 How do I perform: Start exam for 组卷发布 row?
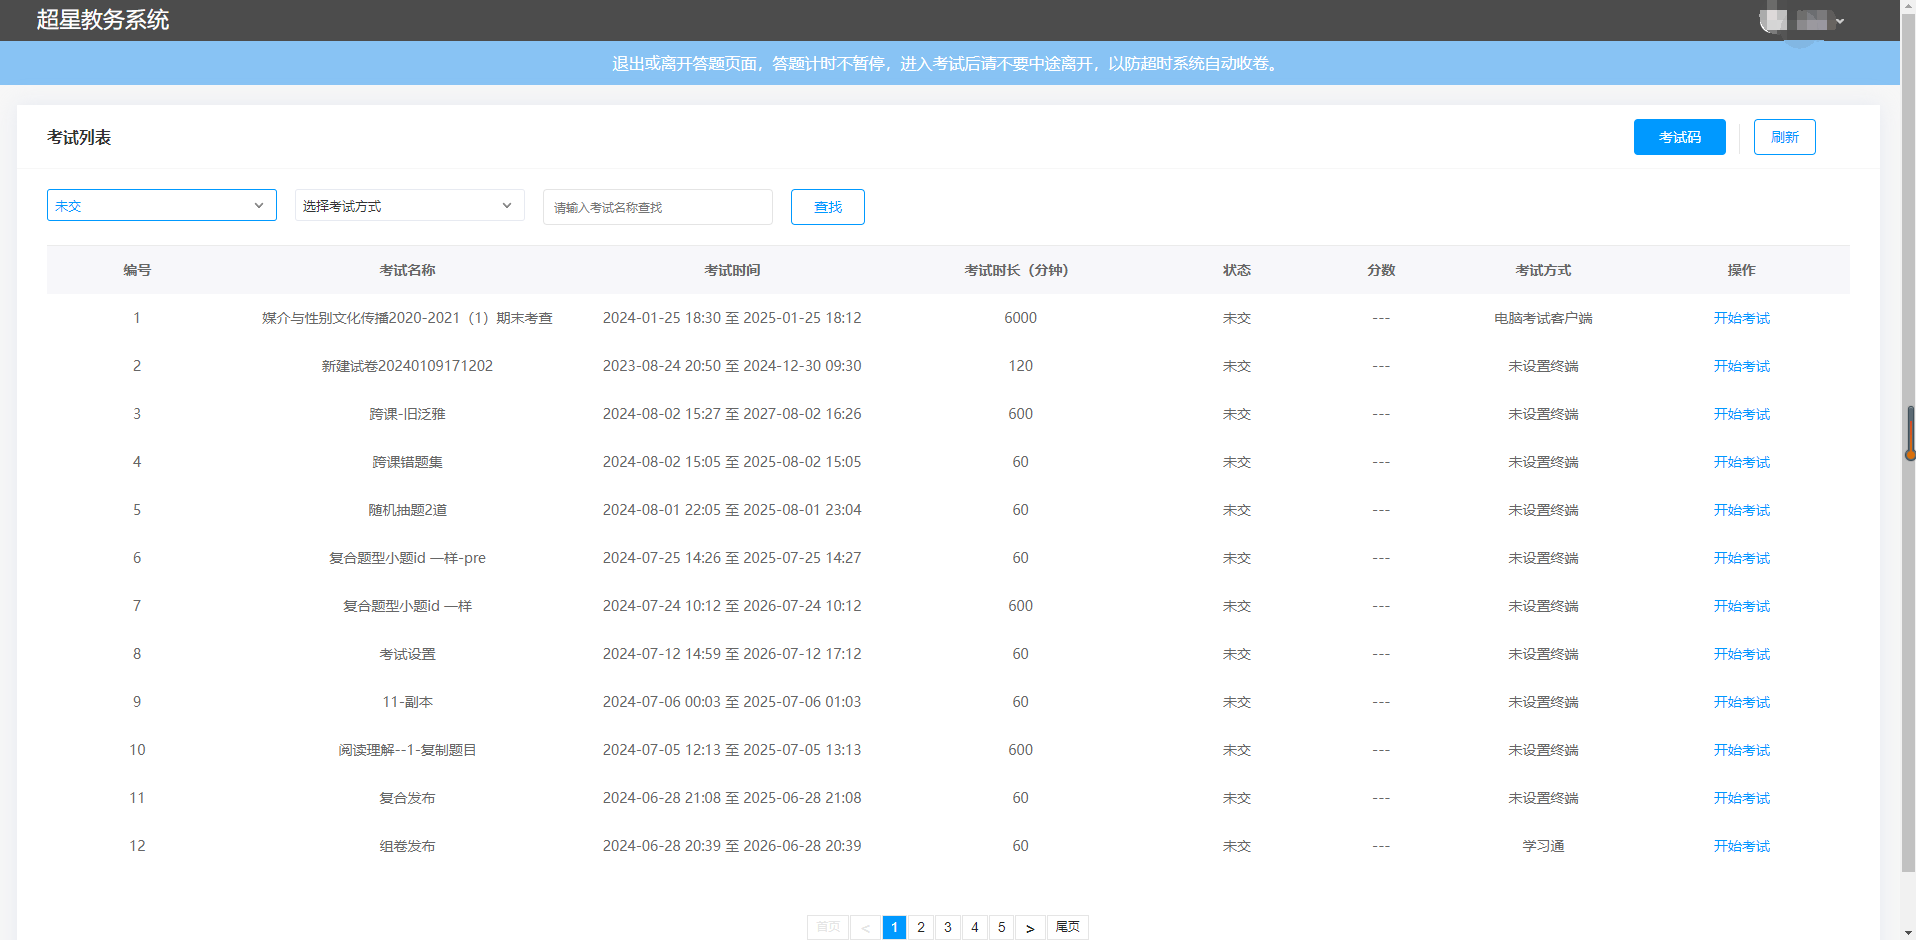[x=1742, y=846]
